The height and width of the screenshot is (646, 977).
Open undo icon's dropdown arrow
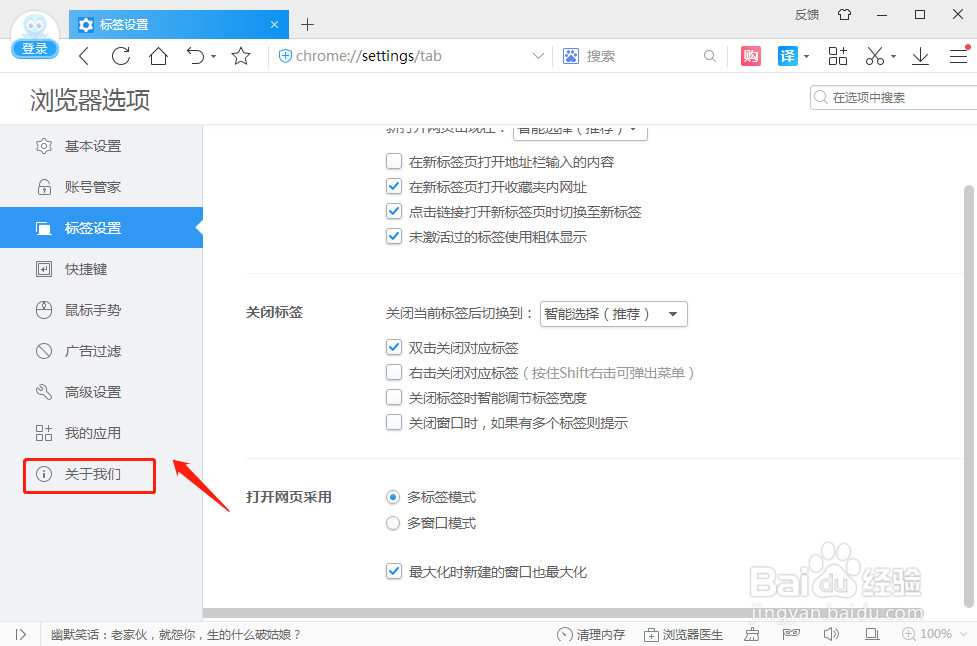(x=214, y=56)
